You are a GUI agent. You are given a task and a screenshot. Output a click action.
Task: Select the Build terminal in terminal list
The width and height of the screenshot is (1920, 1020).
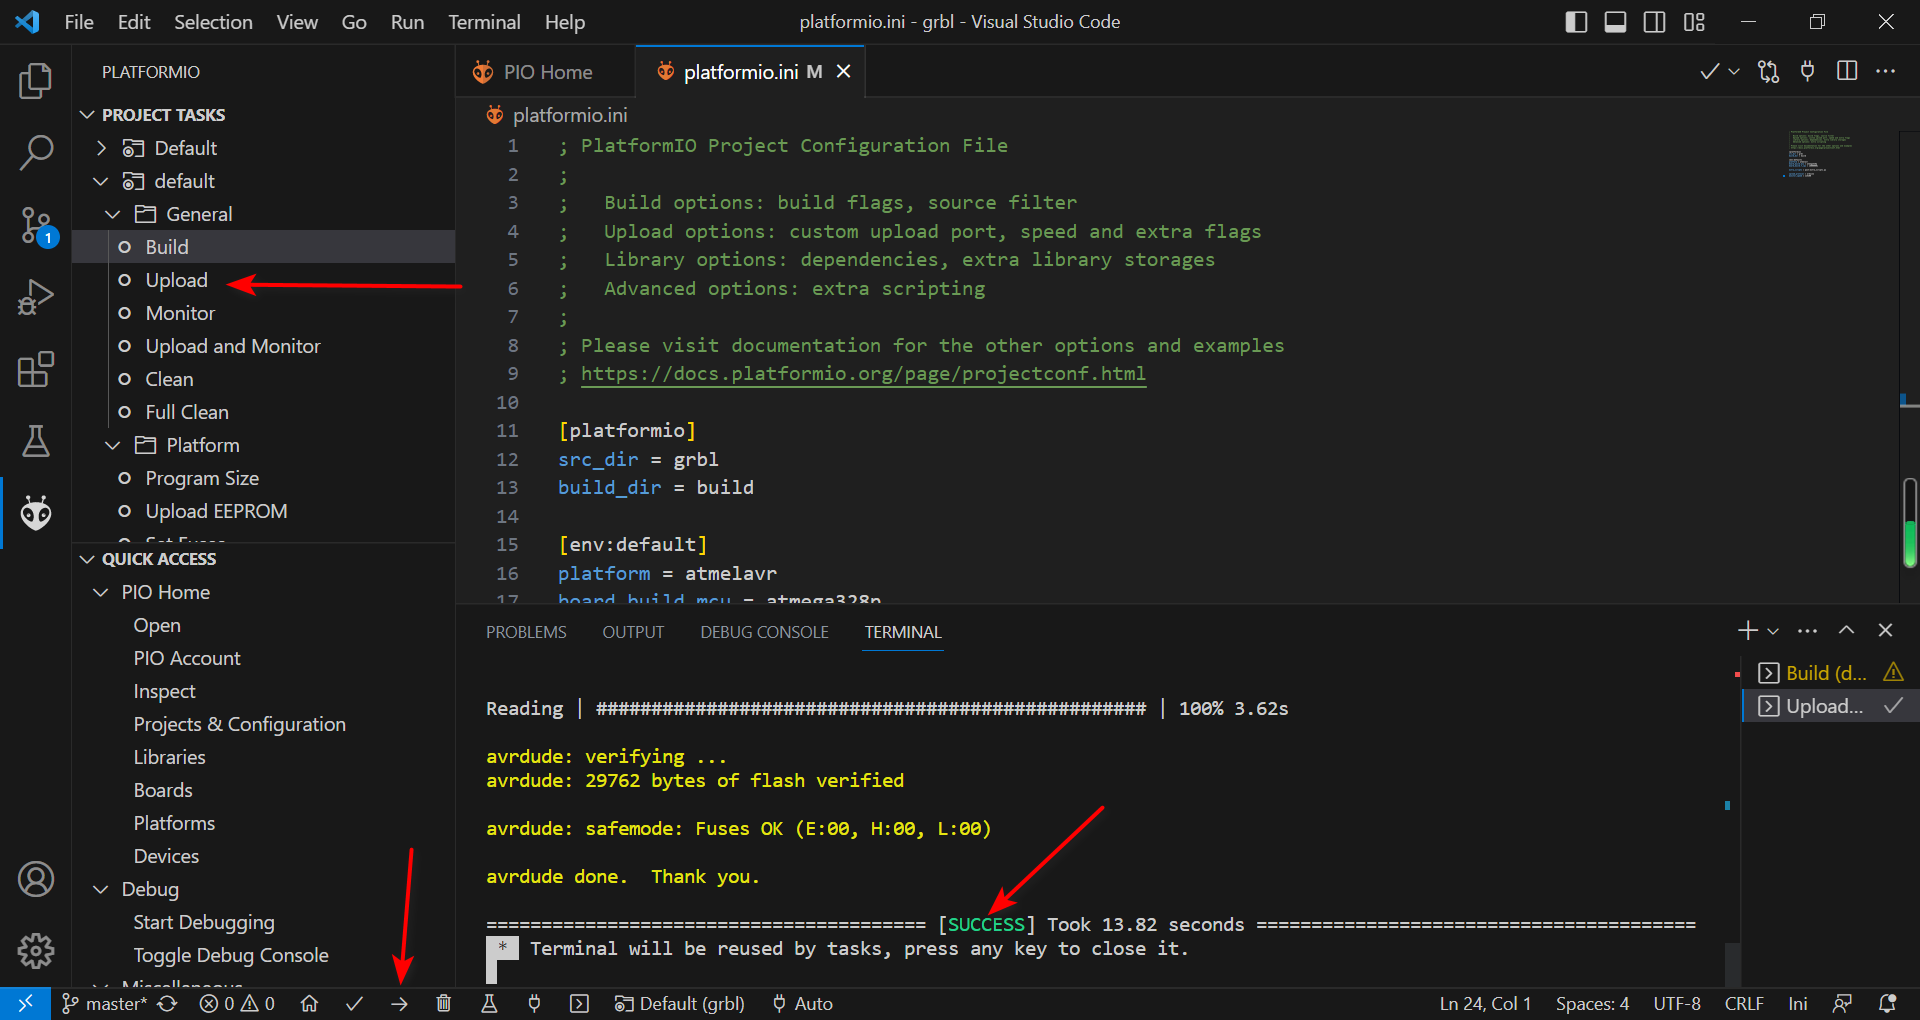1830,673
